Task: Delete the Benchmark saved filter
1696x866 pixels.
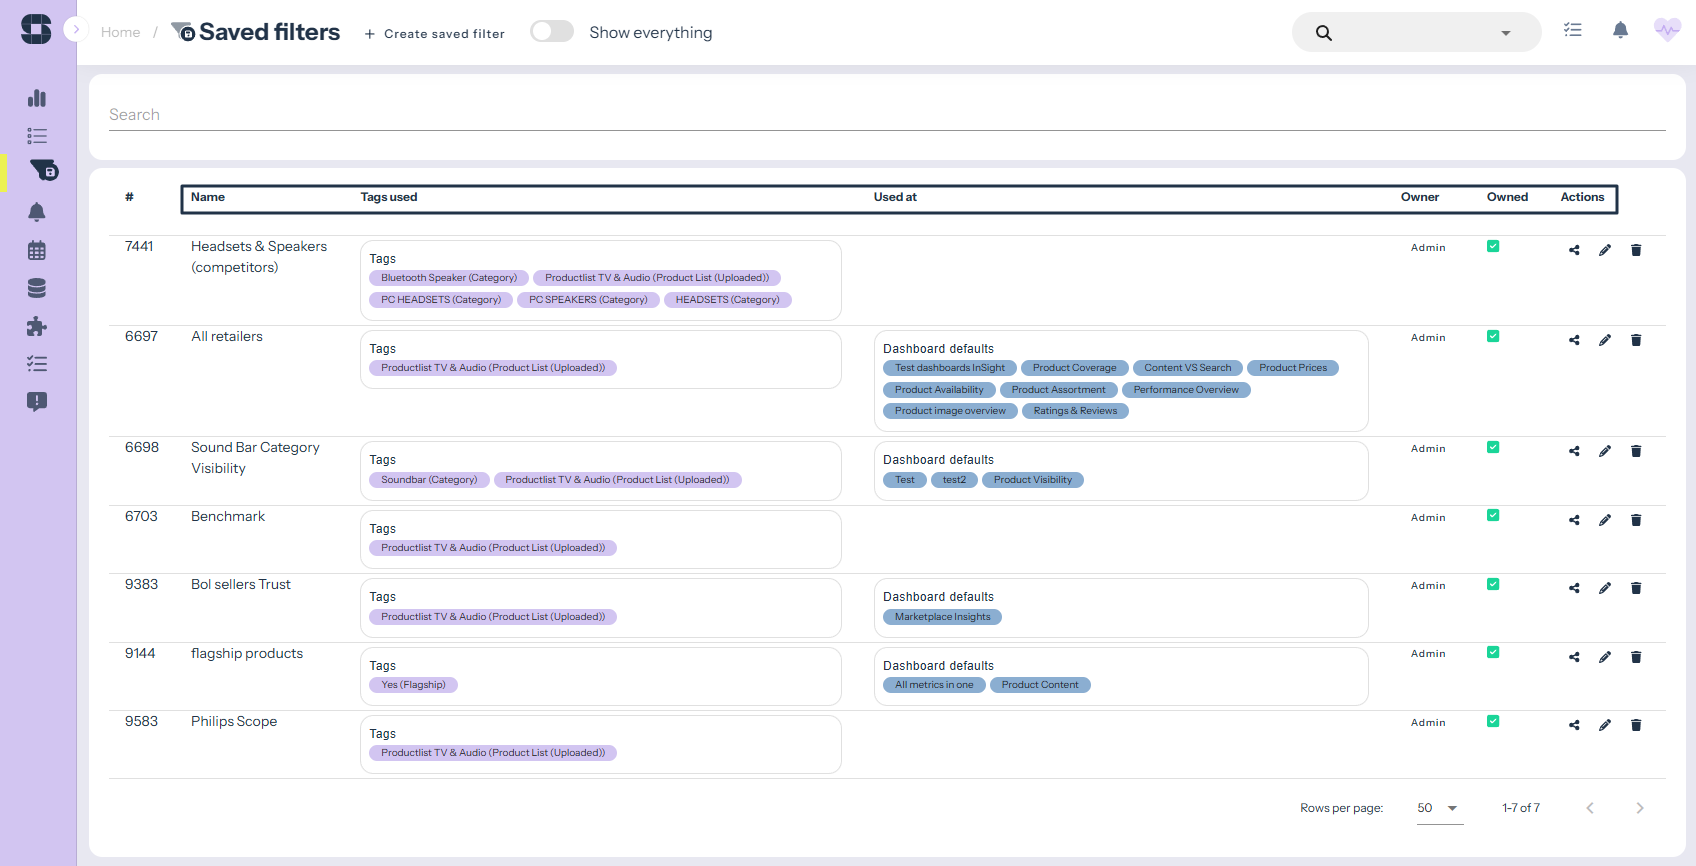Action: click(x=1636, y=520)
